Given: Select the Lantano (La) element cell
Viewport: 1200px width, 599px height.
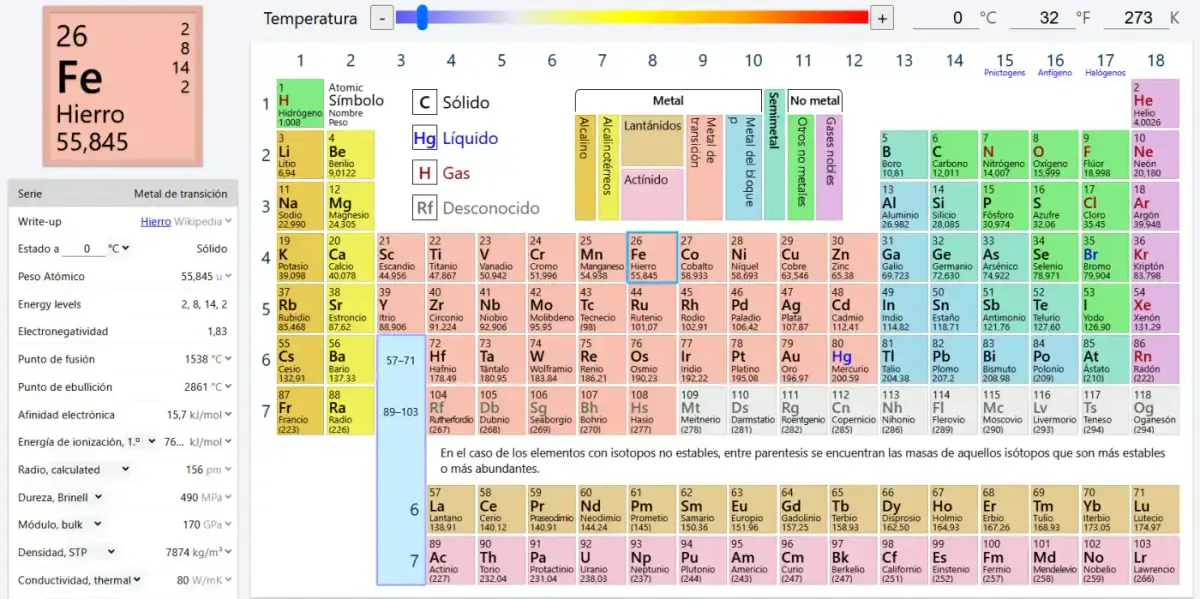Looking at the screenshot, I should coord(451,509).
